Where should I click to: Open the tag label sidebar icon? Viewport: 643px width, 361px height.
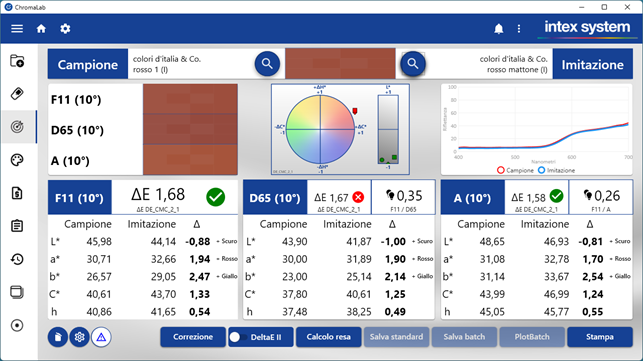click(17, 94)
